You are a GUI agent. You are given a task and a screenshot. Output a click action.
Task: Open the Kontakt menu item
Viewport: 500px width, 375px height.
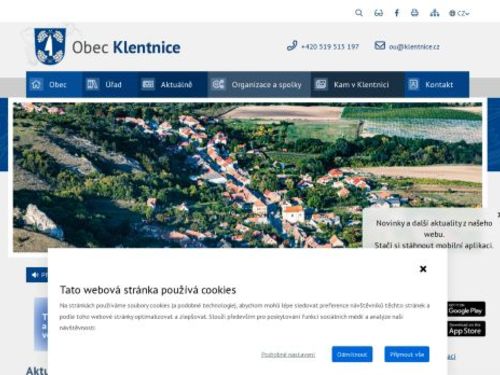pos(437,84)
